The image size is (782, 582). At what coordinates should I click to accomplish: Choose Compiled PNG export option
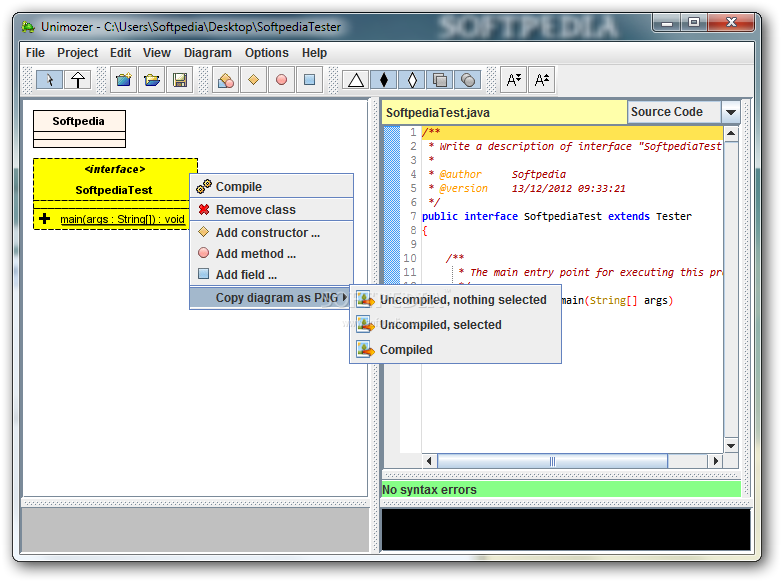click(455, 350)
